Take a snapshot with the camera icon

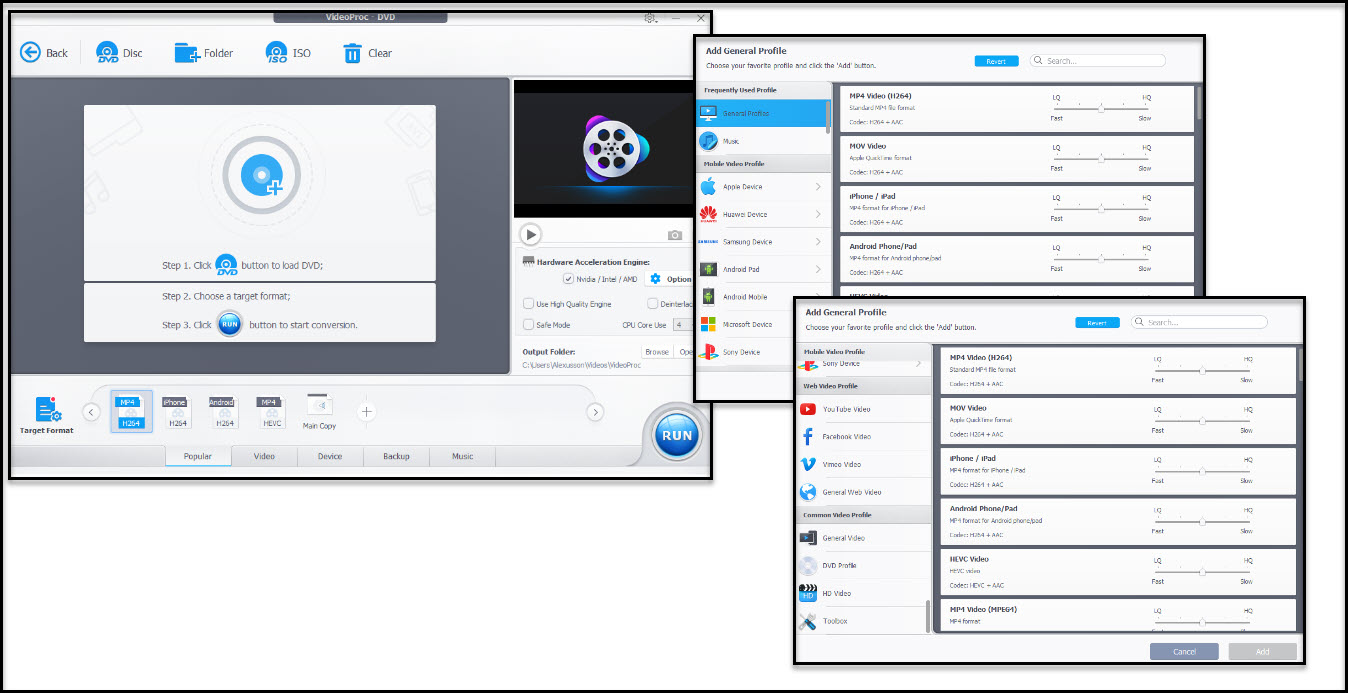click(675, 235)
